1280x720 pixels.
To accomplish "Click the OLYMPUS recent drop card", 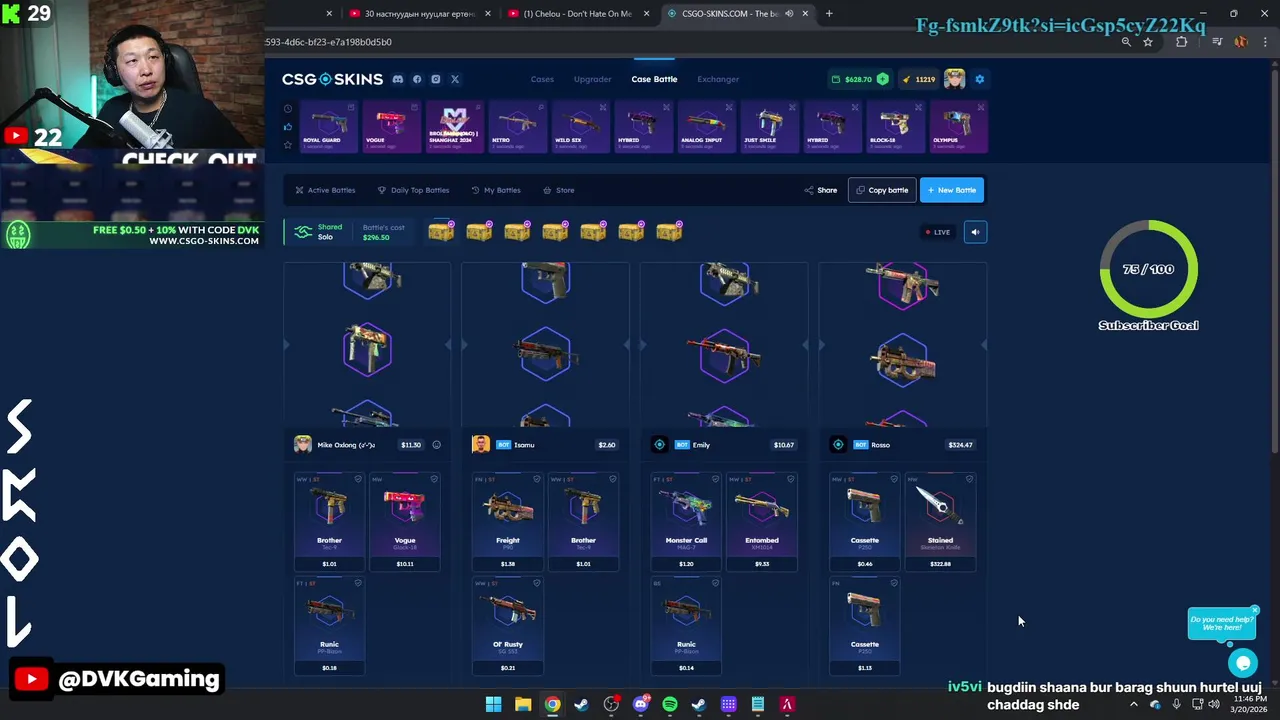I will [957, 126].
